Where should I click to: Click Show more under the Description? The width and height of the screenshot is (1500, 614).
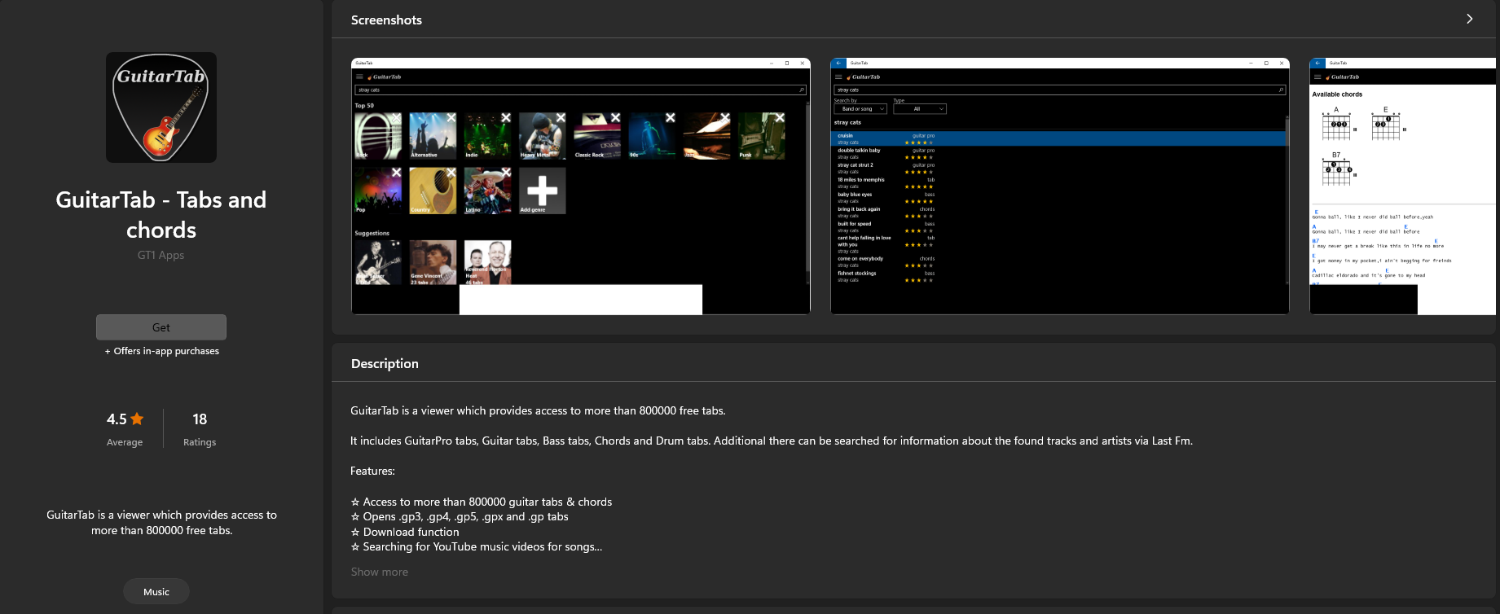379,572
